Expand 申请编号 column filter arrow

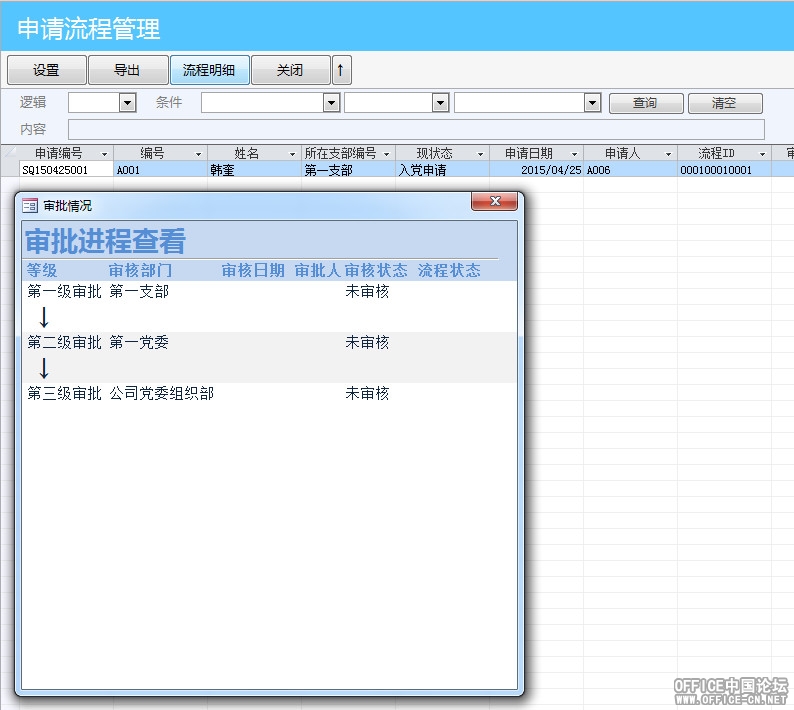105,154
